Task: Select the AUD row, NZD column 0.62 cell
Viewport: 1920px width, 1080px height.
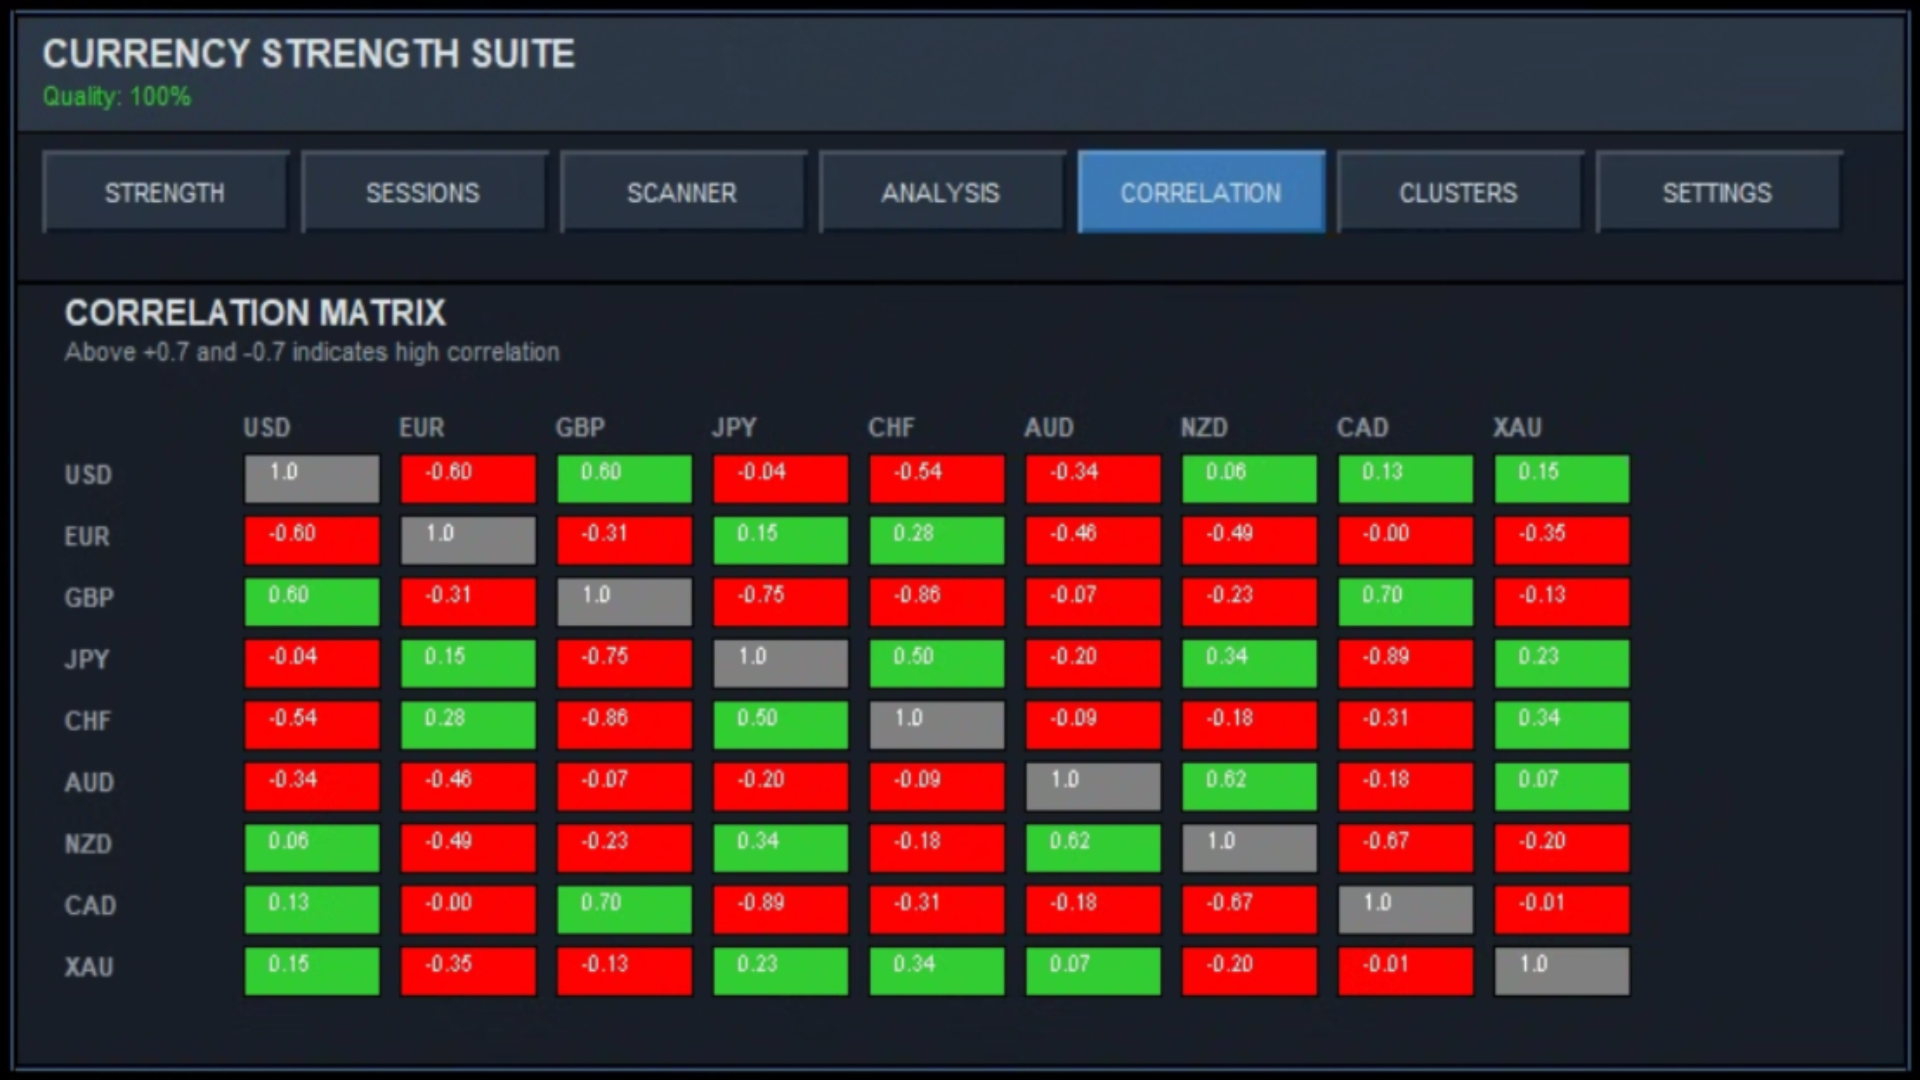Action: click(x=1249, y=786)
